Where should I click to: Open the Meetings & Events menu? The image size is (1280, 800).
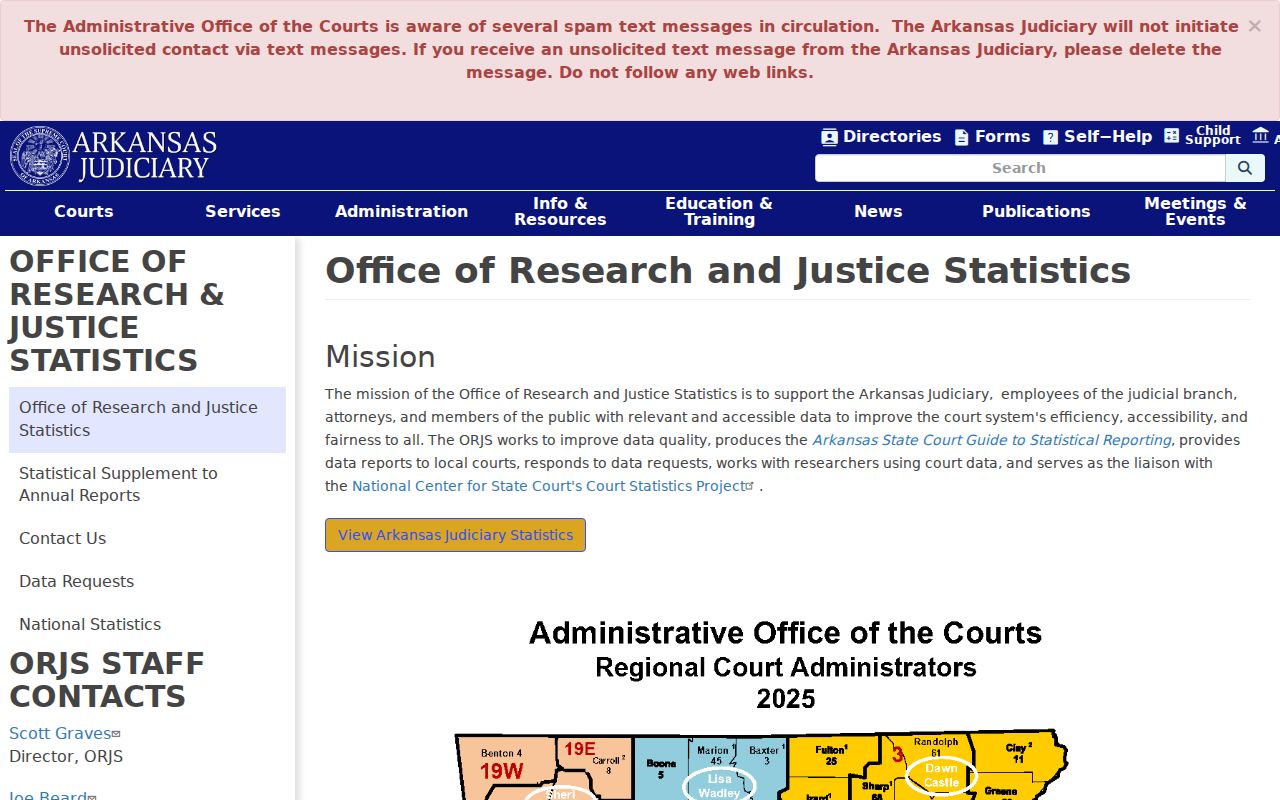pyautogui.click(x=1195, y=211)
